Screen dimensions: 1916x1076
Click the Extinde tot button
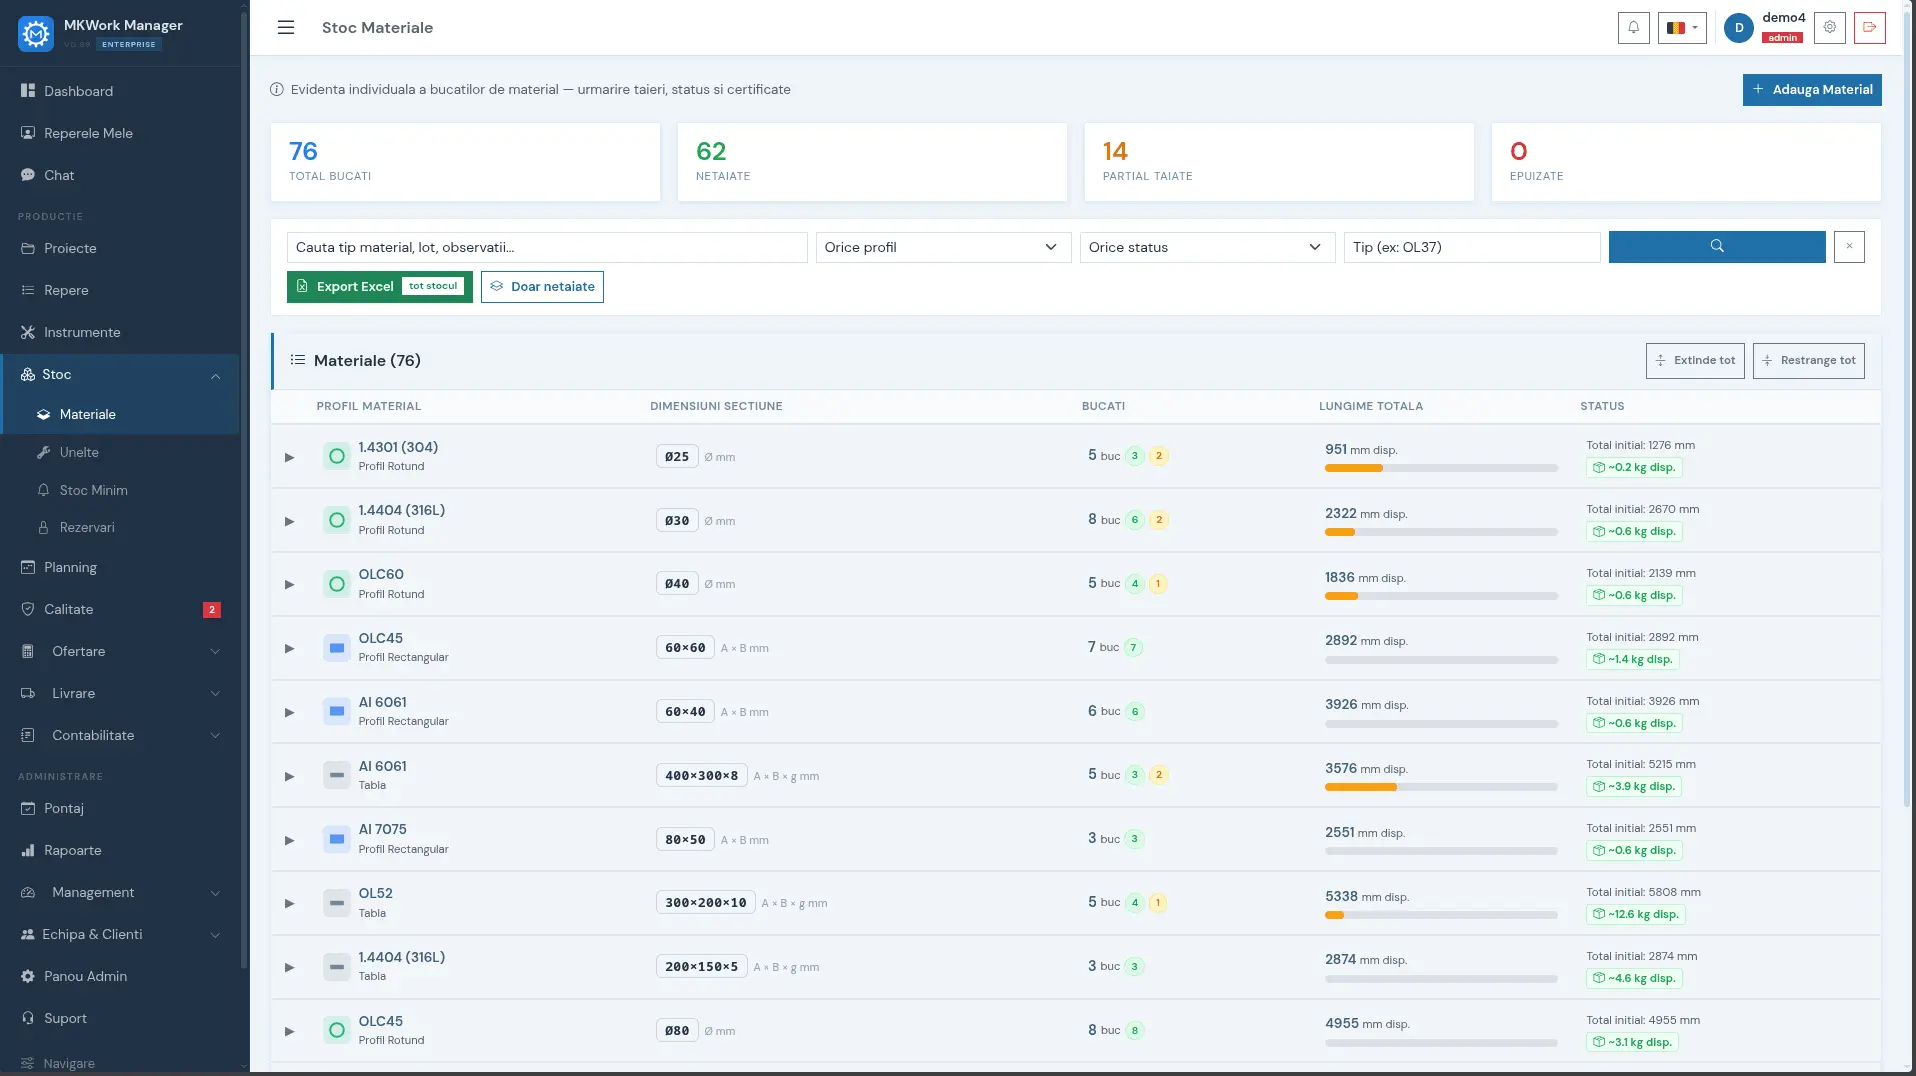(x=1695, y=361)
